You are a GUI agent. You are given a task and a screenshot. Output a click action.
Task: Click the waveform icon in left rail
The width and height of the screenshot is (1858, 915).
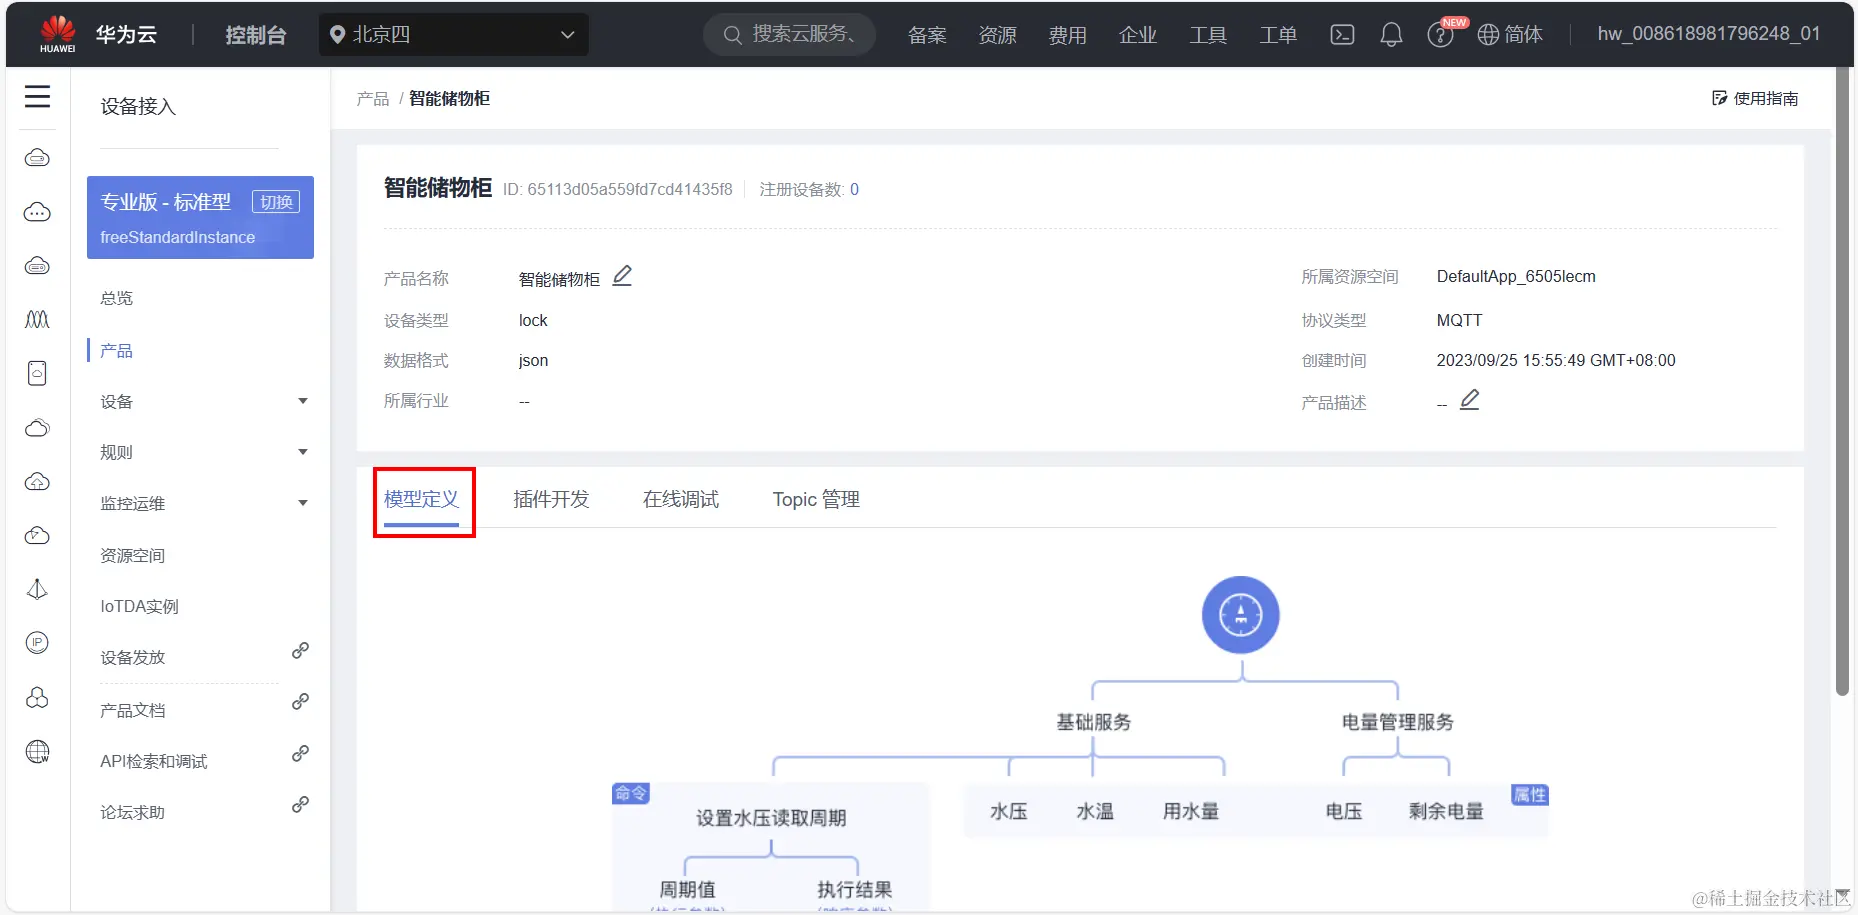pyautogui.click(x=37, y=320)
